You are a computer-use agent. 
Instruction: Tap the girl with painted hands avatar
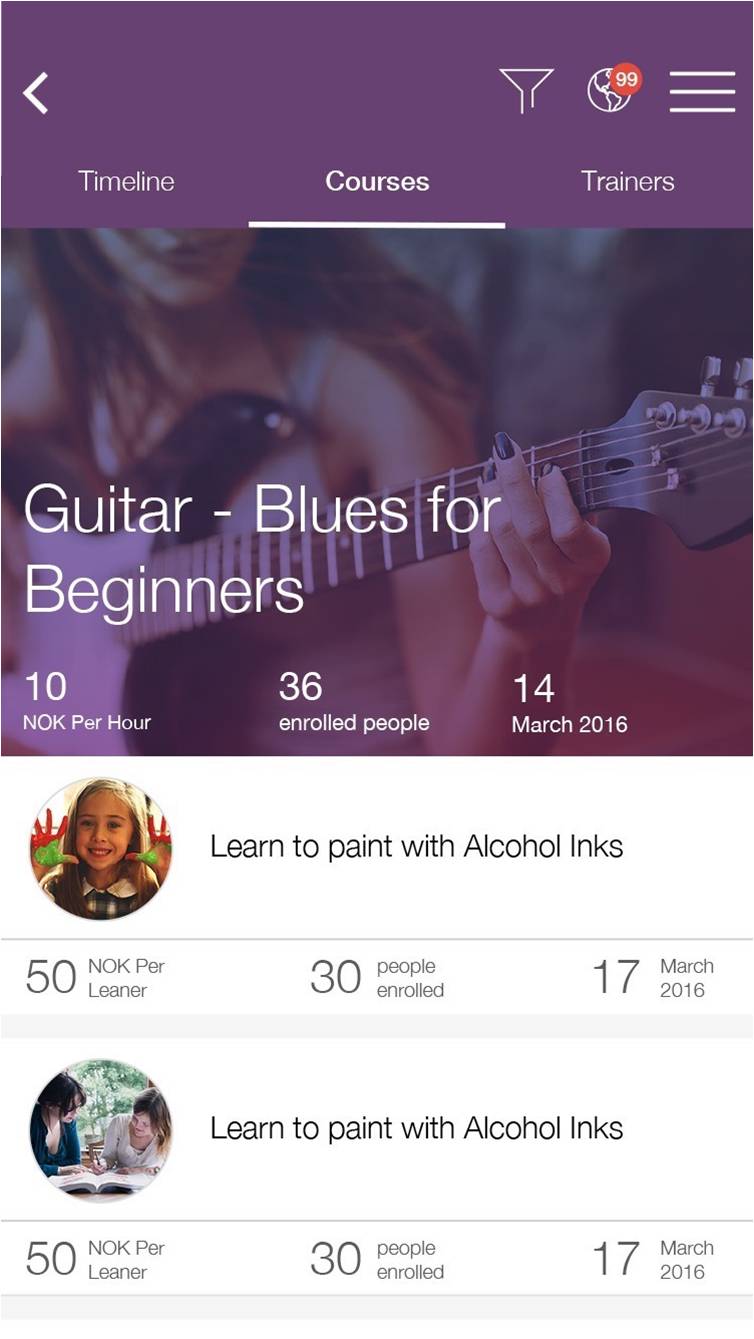[101, 848]
